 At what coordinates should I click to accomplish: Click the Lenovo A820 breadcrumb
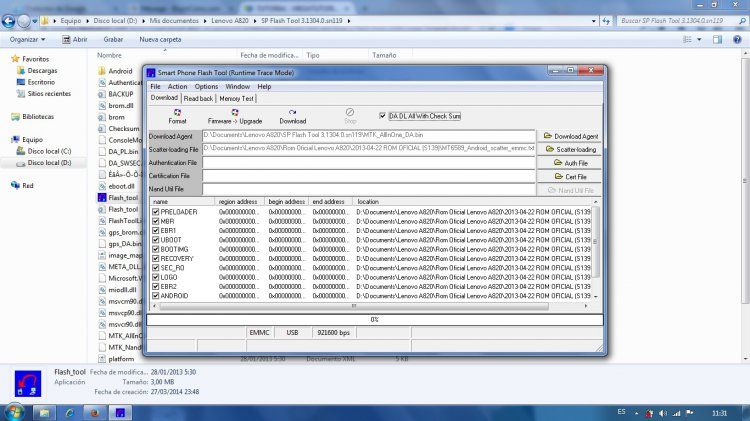[x=230, y=21]
